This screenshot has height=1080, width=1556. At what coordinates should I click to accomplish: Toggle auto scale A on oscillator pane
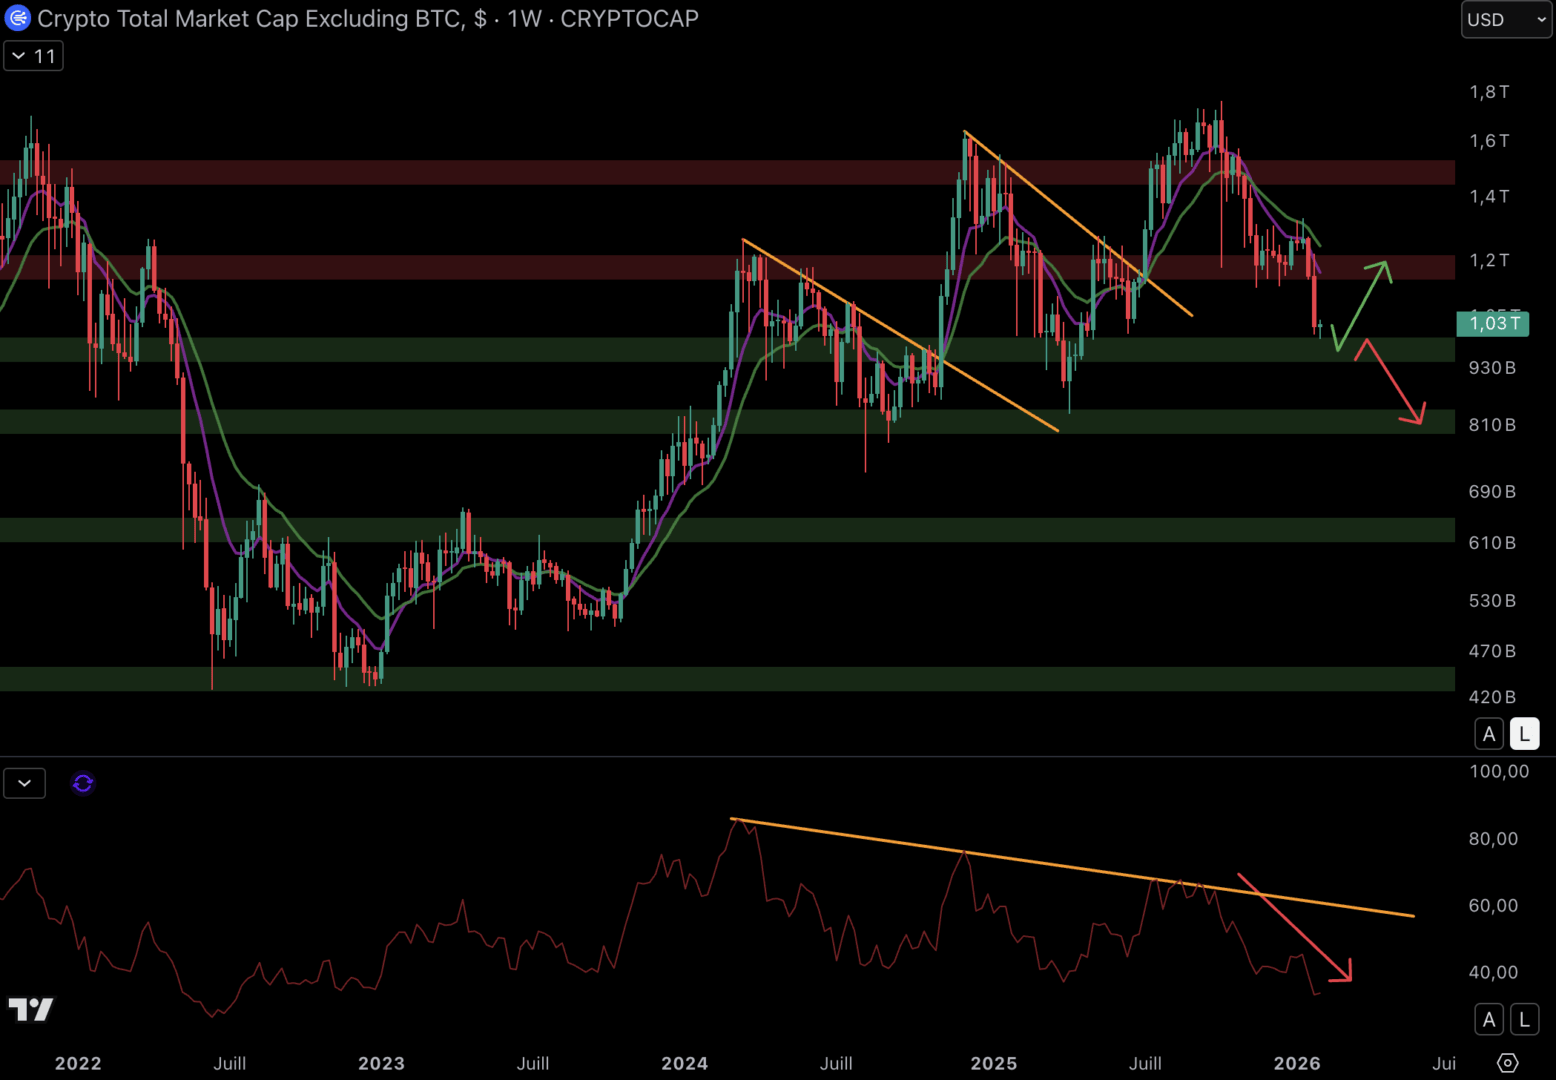click(1489, 1019)
